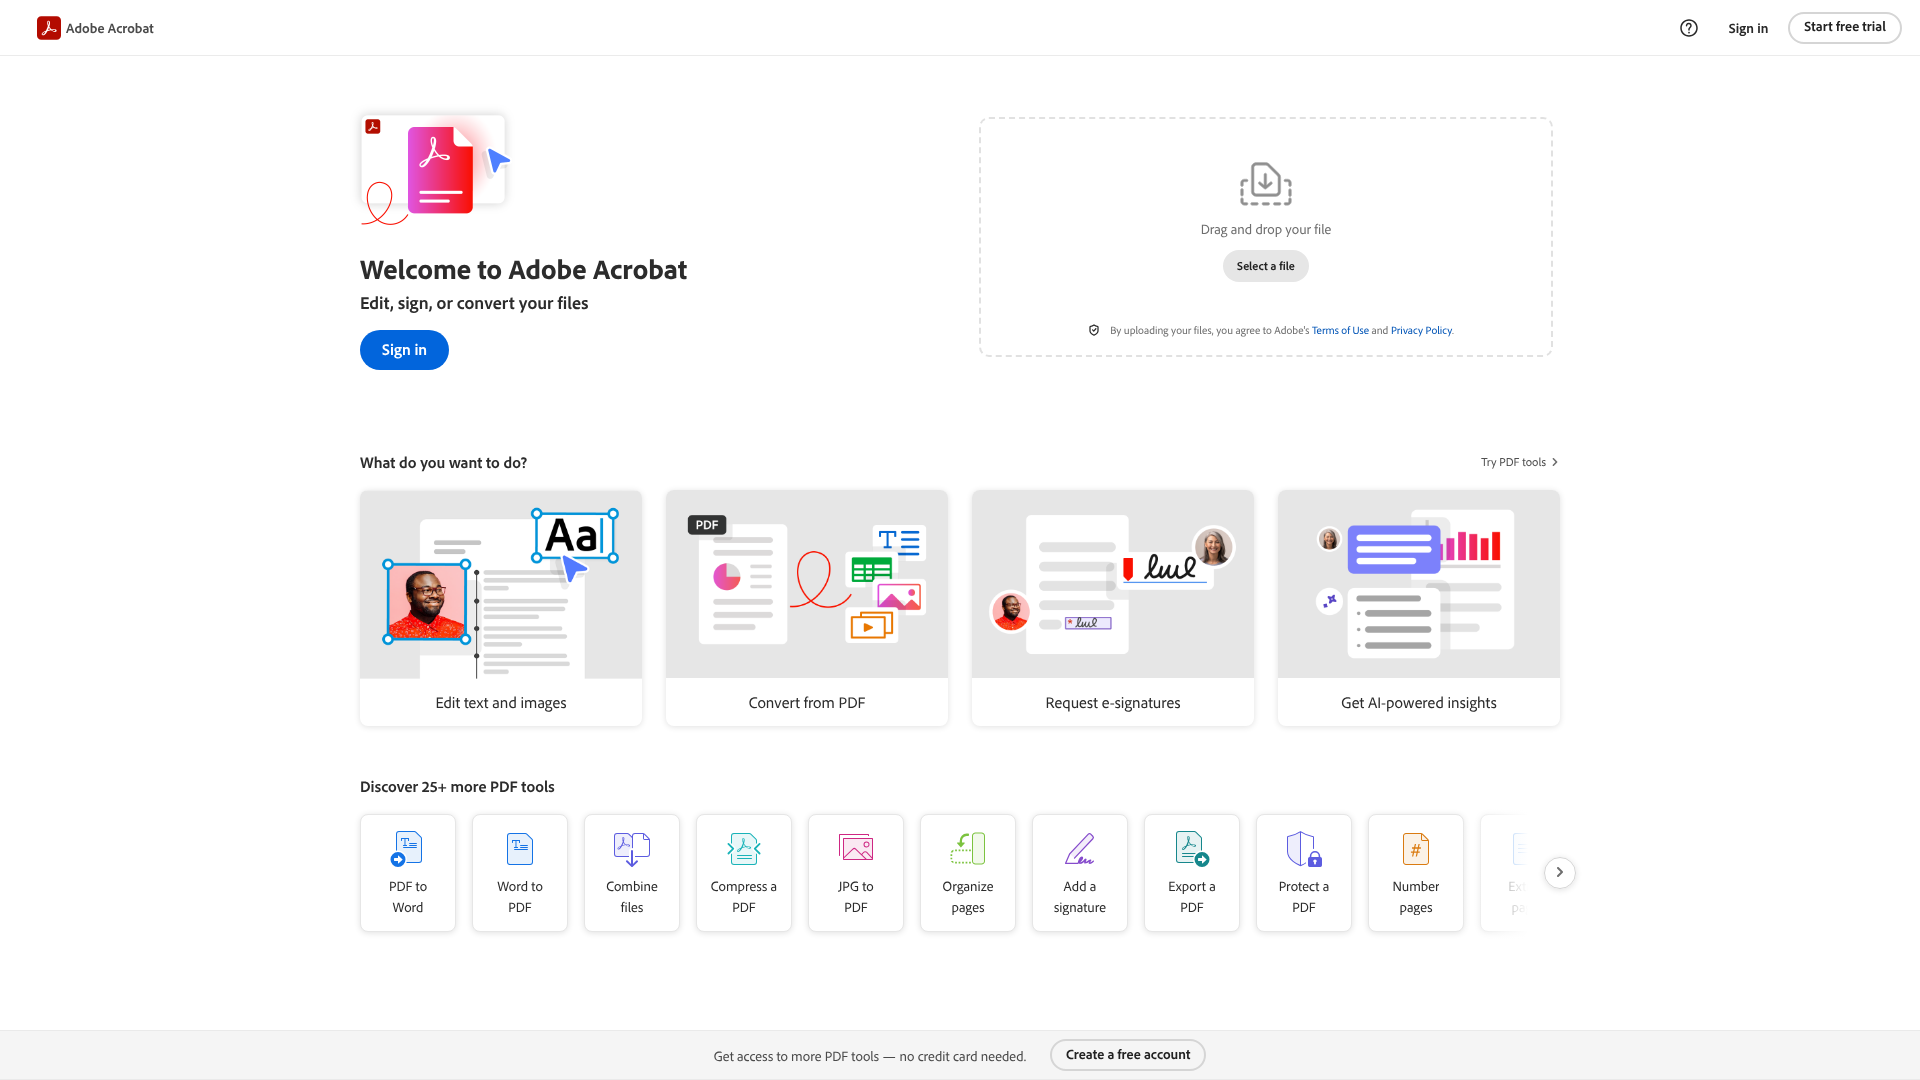1920x1080 pixels.
Task: Click Create a free account button
Action: tap(1127, 1055)
